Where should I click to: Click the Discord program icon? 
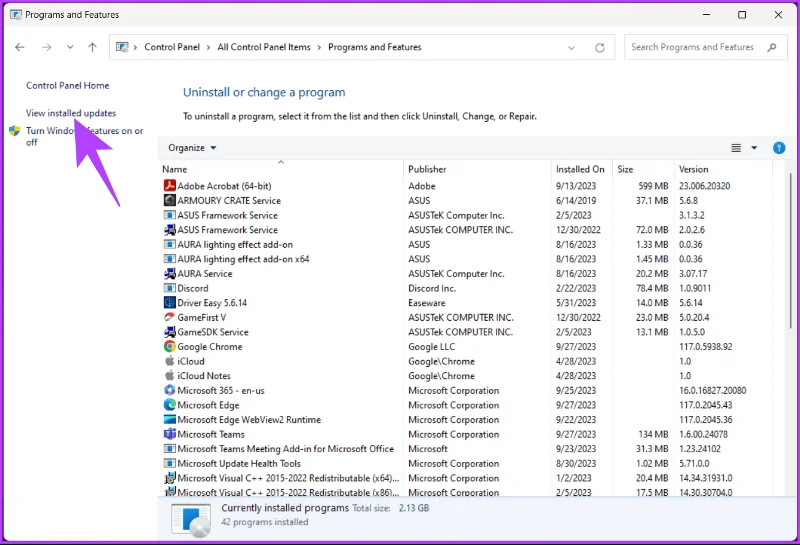pyautogui.click(x=169, y=288)
